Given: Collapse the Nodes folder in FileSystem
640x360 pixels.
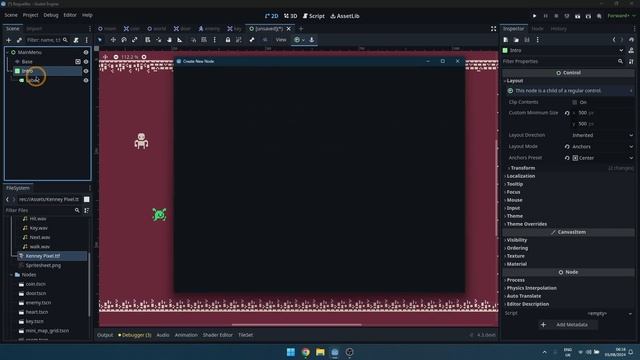Looking at the screenshot, I should coord(11,275).
